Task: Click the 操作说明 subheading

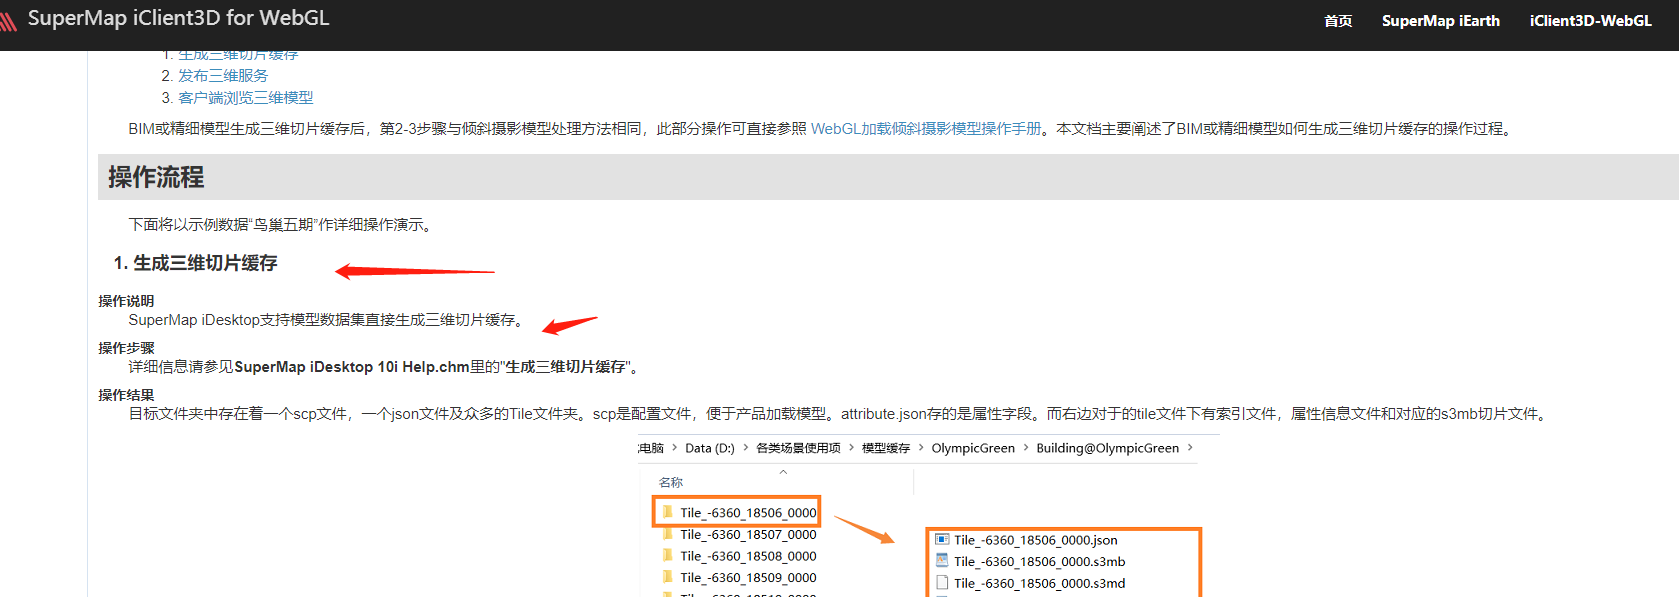Action: (x=126, y=301)
